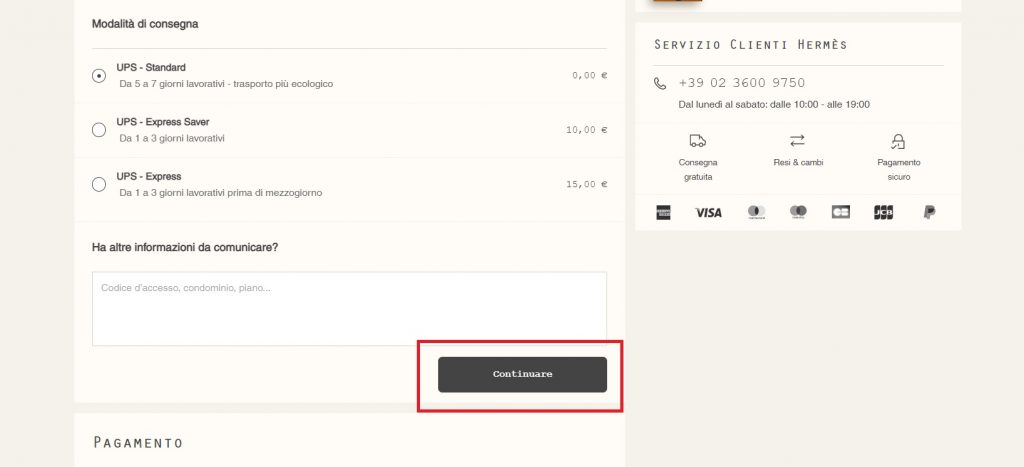
Task: Open the Resi & cambi text link
Action: pyautogui.click(x=798, y=162)
